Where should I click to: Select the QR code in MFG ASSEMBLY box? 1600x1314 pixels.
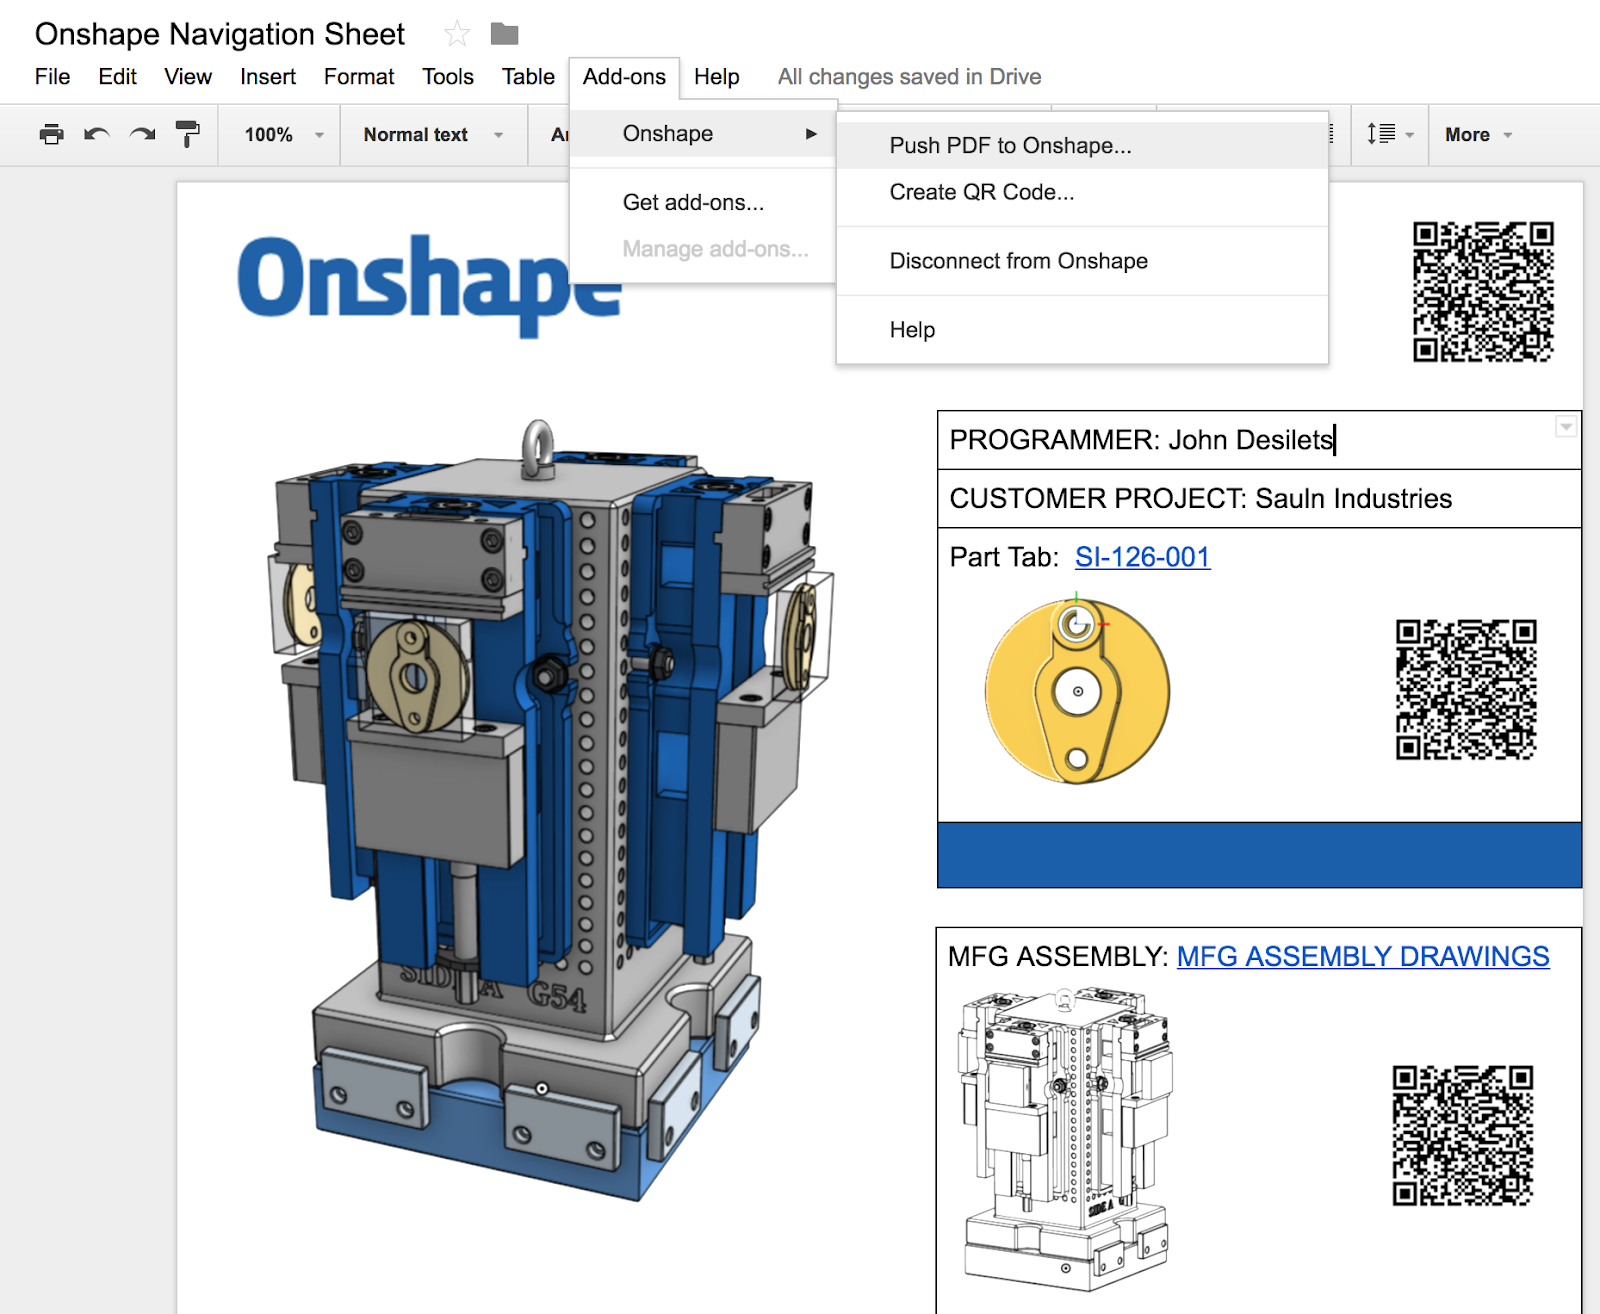coord(1463,1136)
